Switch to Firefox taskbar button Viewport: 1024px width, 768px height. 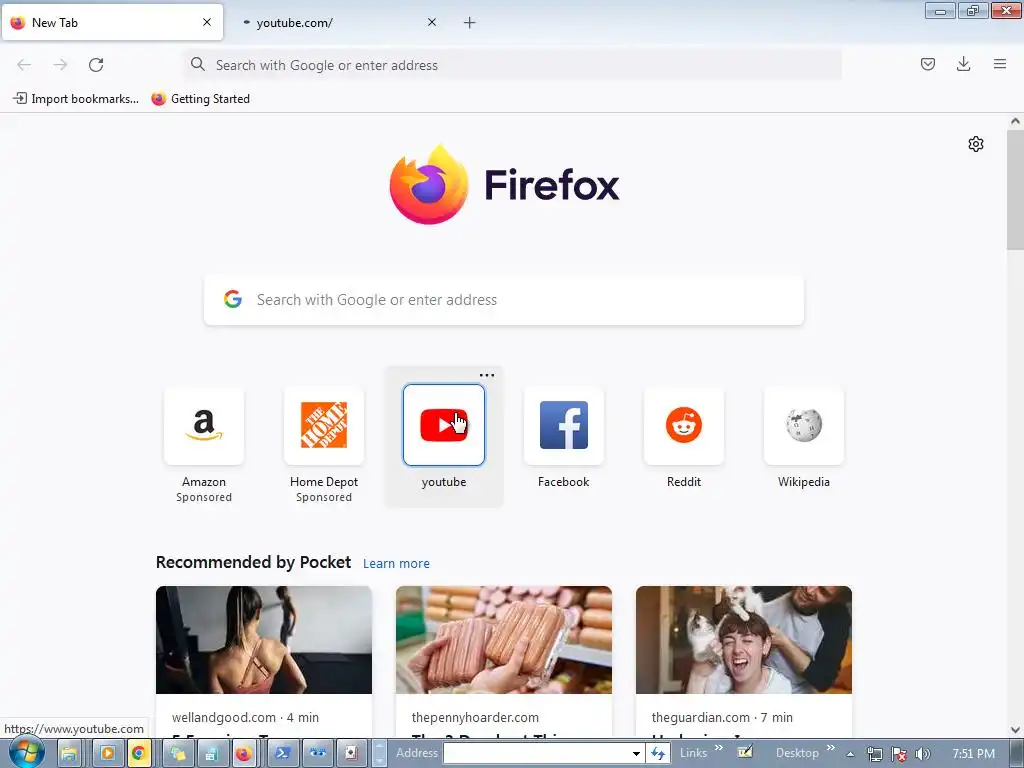tap(244, 754)
